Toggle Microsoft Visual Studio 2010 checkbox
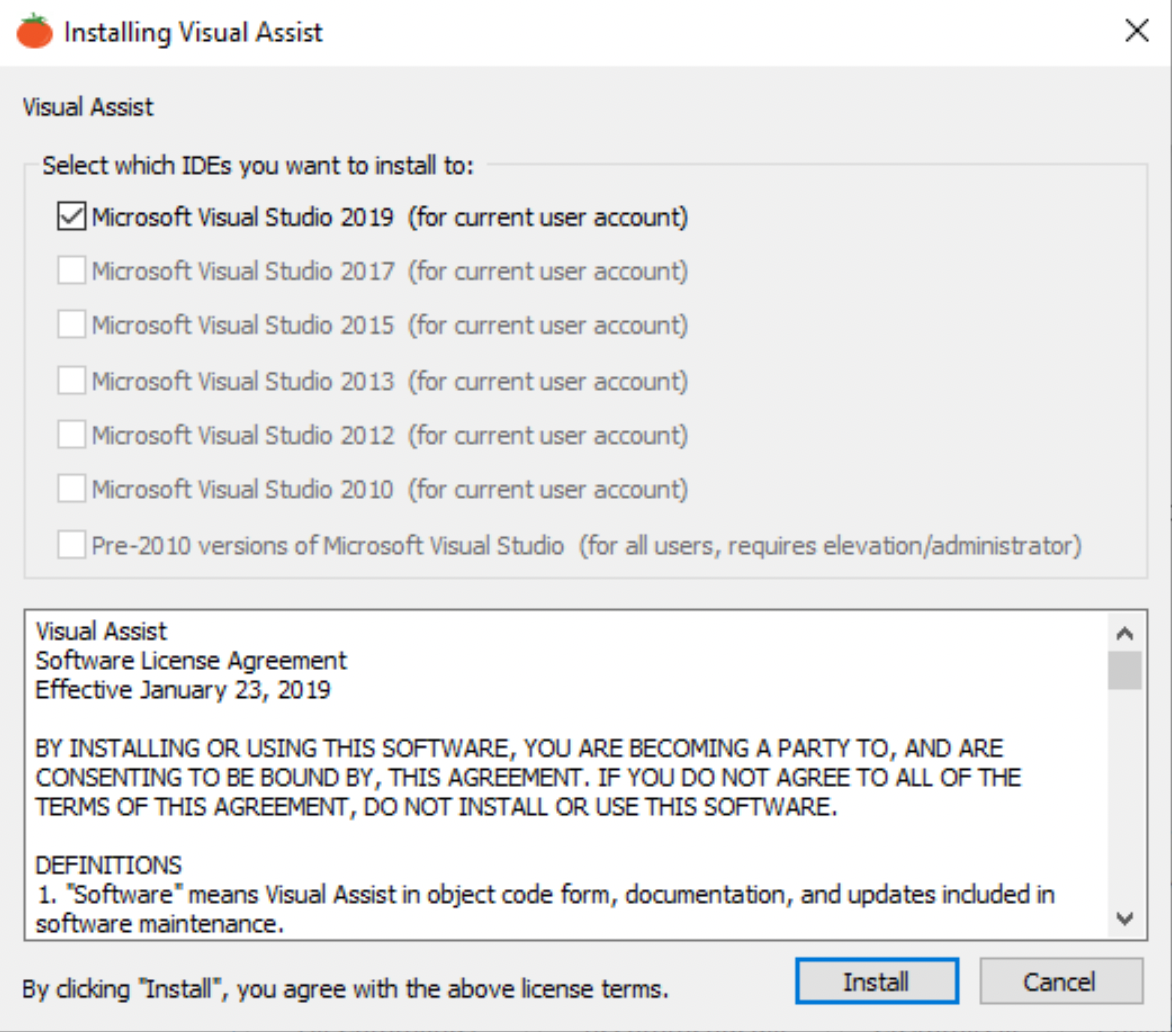Viewport: 1172px width, 1032px height. tap(71, 489)
